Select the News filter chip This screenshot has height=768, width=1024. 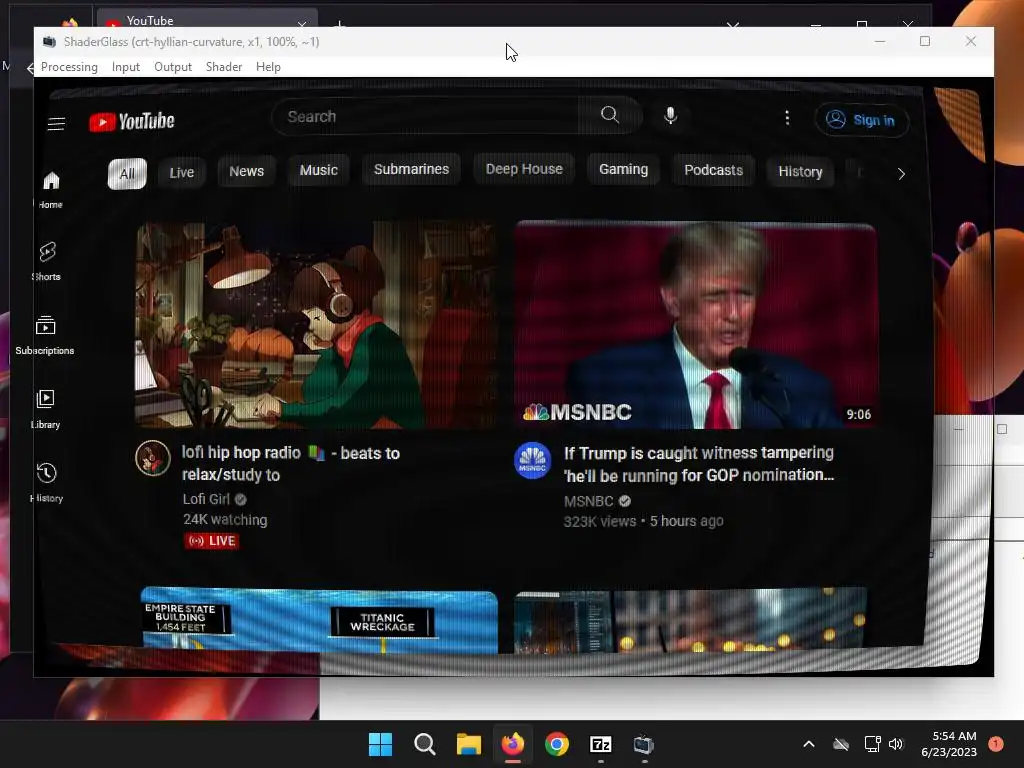(246, 171)
